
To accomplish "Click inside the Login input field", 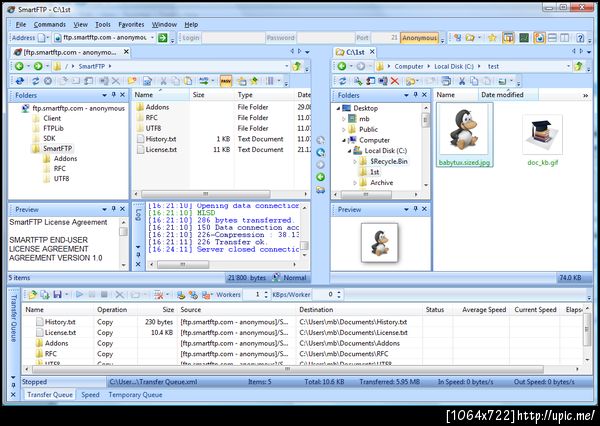I will pos(233,38).
